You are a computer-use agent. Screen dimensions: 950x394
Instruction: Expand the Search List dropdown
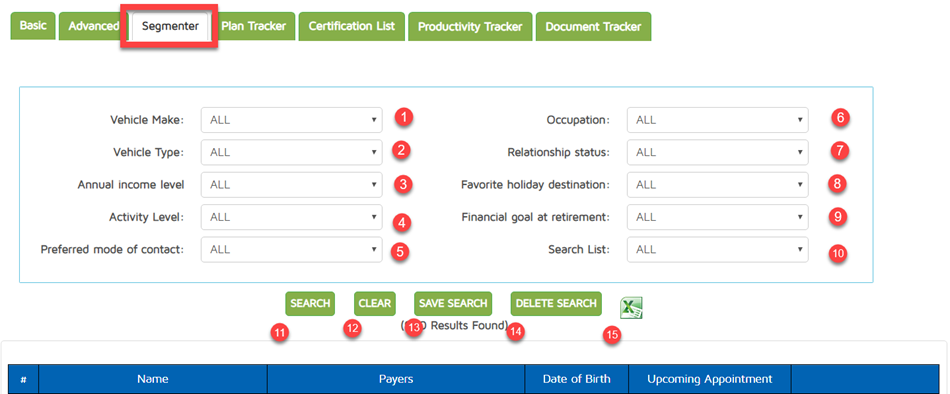(717, 249)
